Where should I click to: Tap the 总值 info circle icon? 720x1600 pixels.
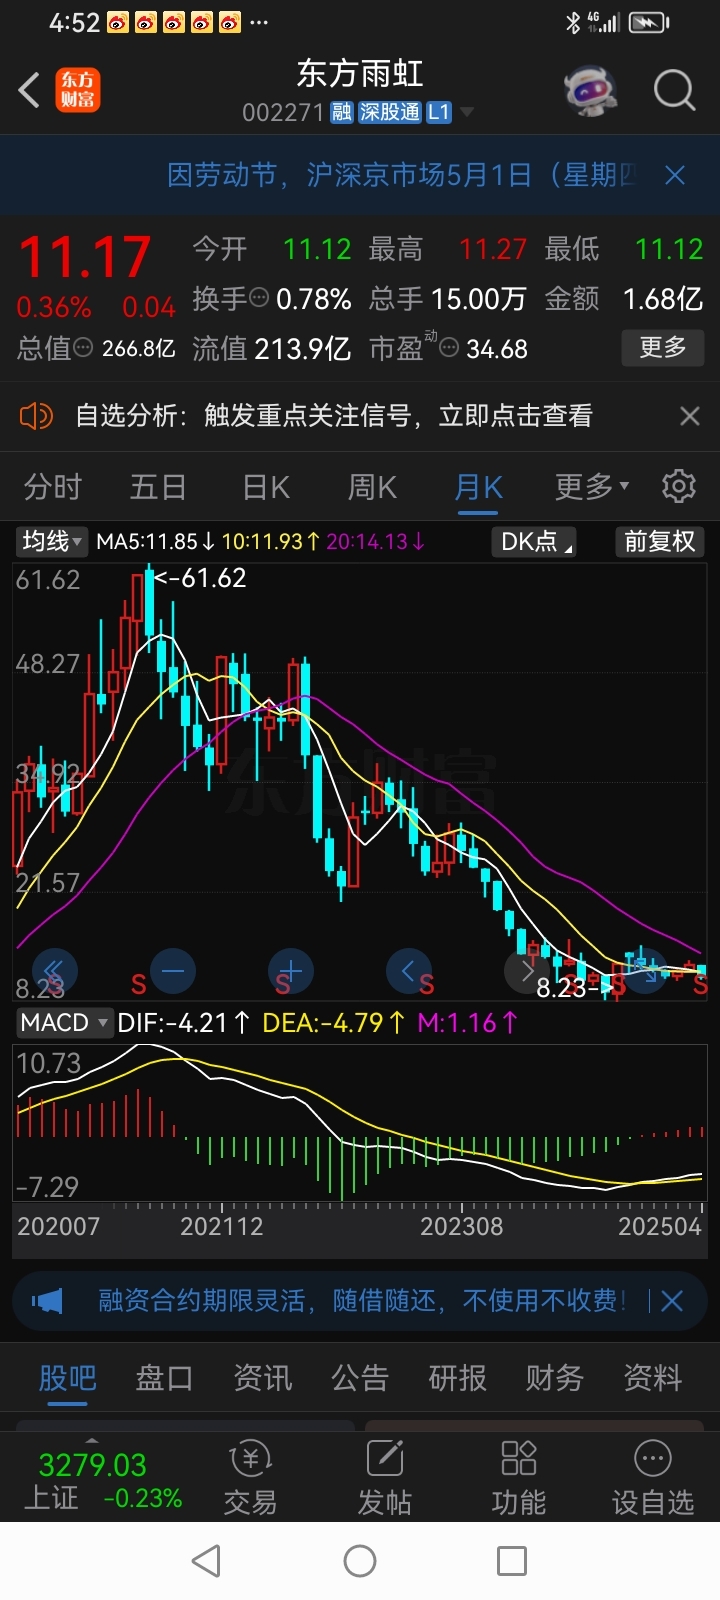coord(83,349)
